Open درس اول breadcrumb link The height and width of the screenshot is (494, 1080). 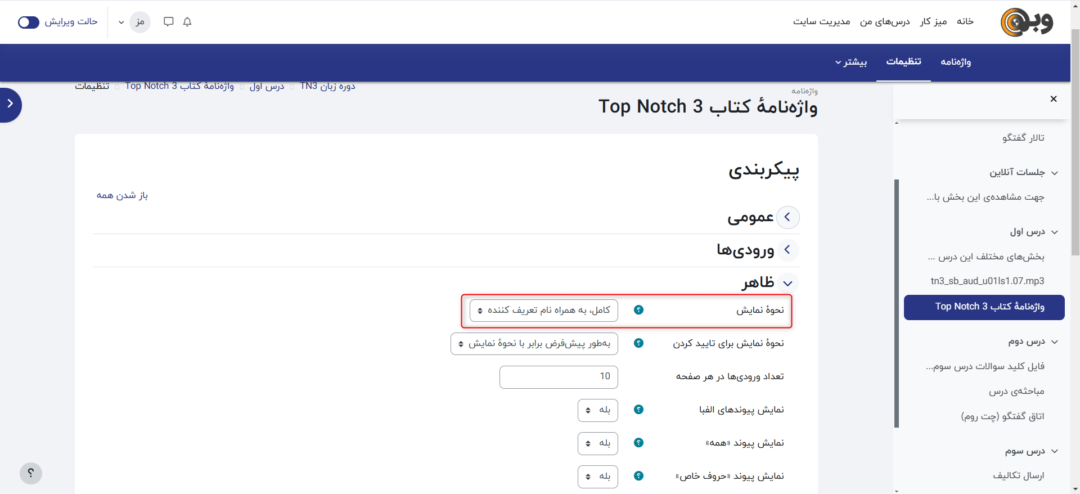pyautogui.click(x=268, y=86)
